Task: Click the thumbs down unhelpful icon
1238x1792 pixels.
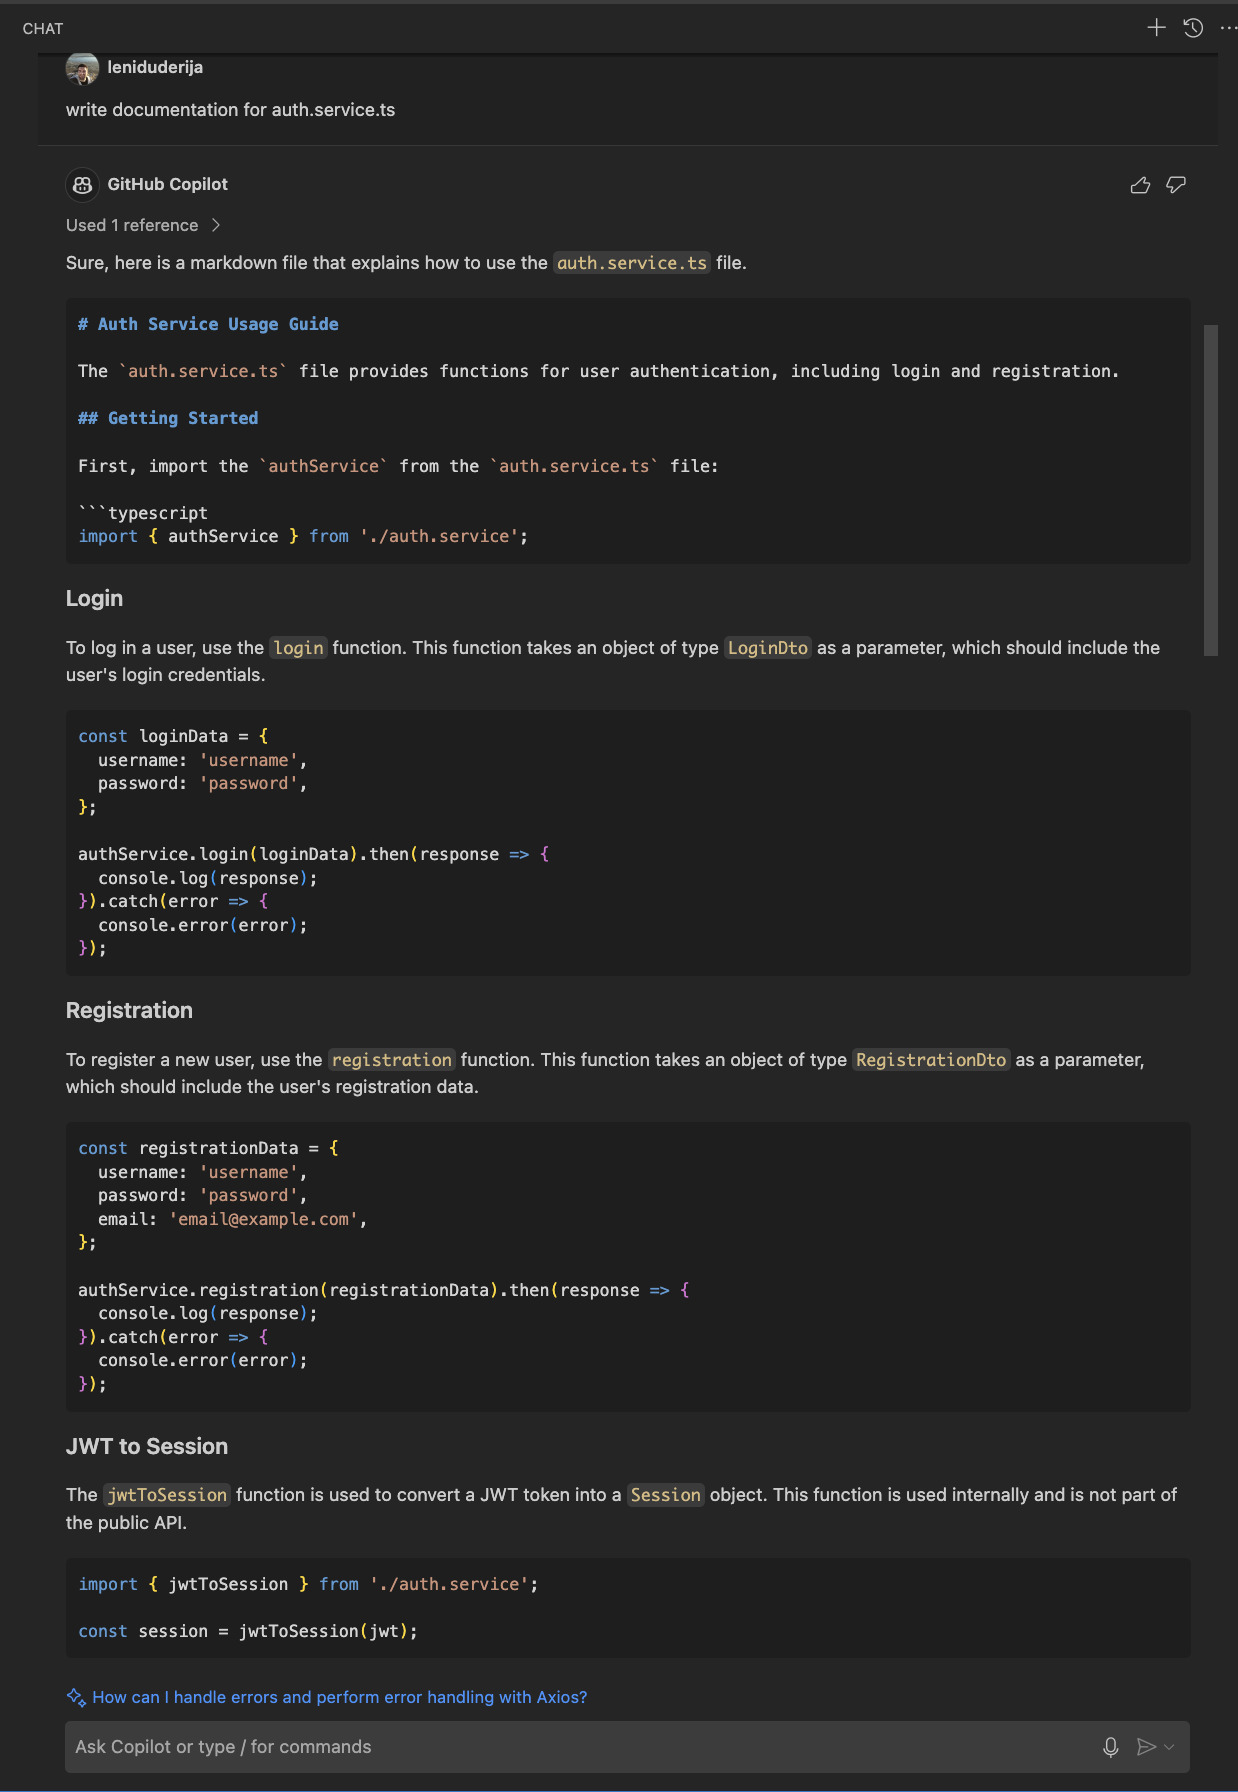Action: coord(1176,185)
